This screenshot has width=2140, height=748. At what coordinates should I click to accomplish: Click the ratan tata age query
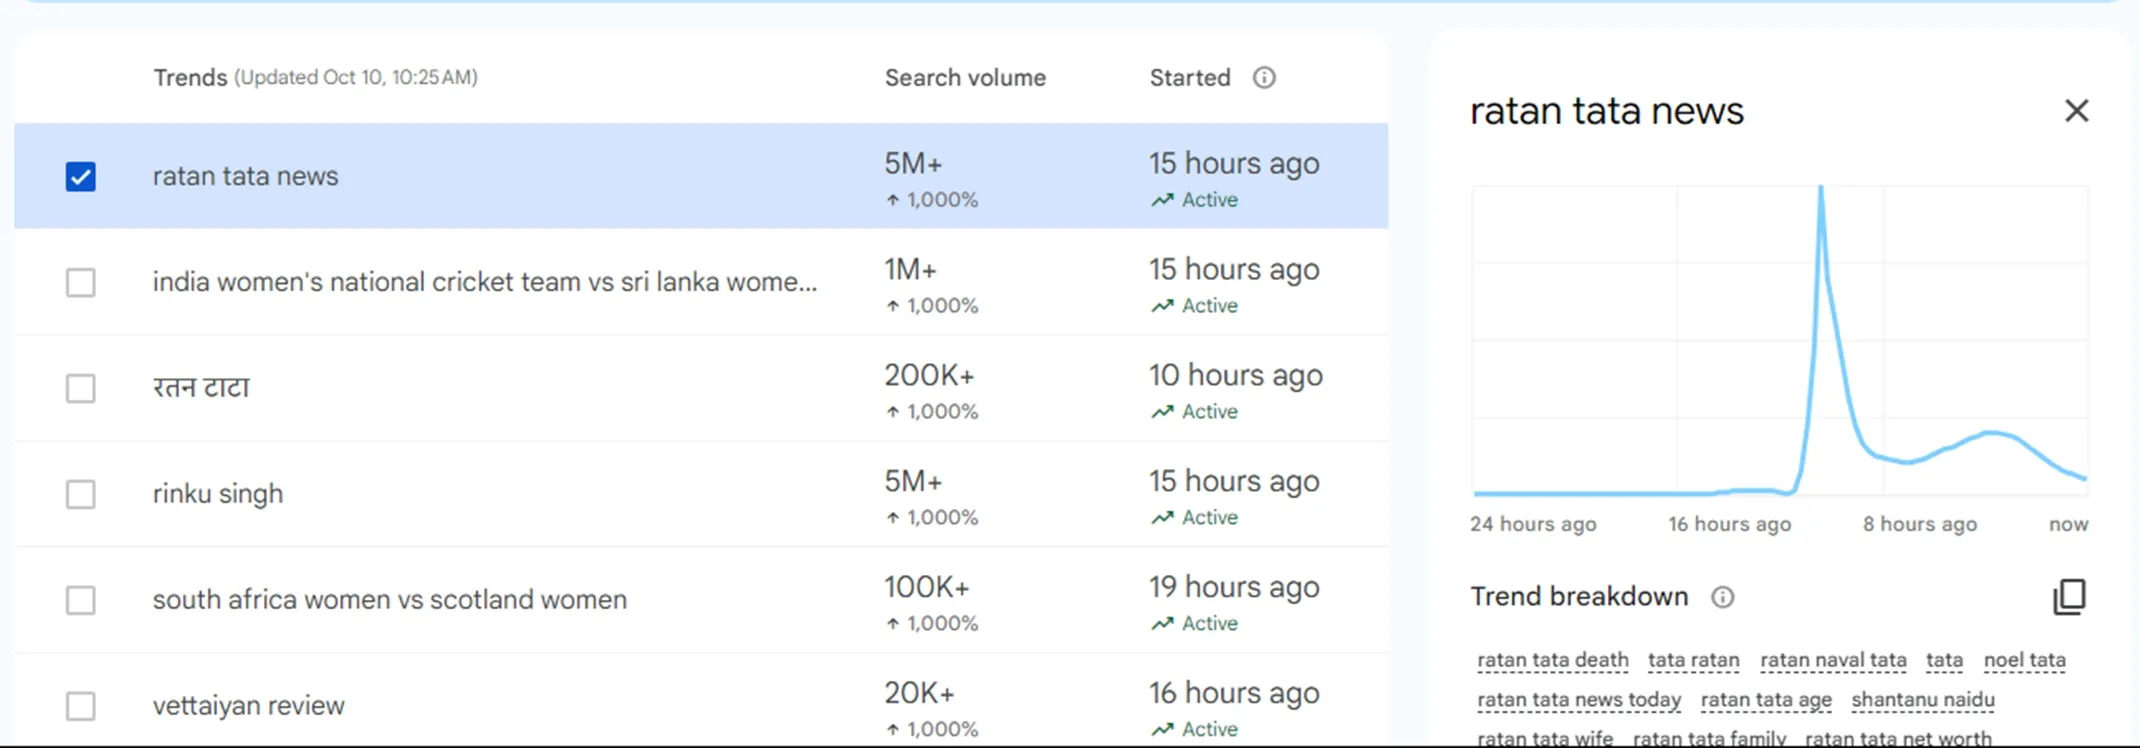[x=1765, y=700]
